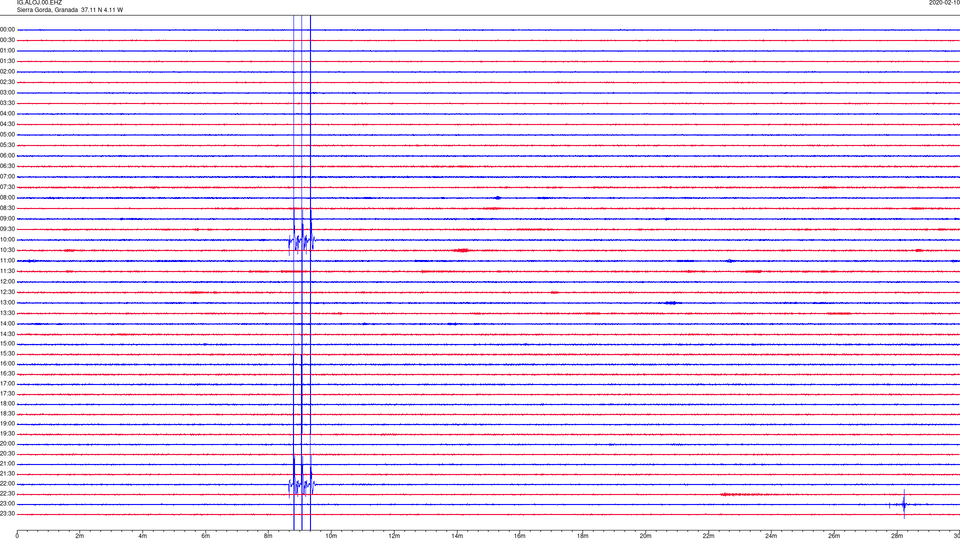
Task: Click the blue signal burst on the 22:00 trace
Action: click(x=301, y=486)
